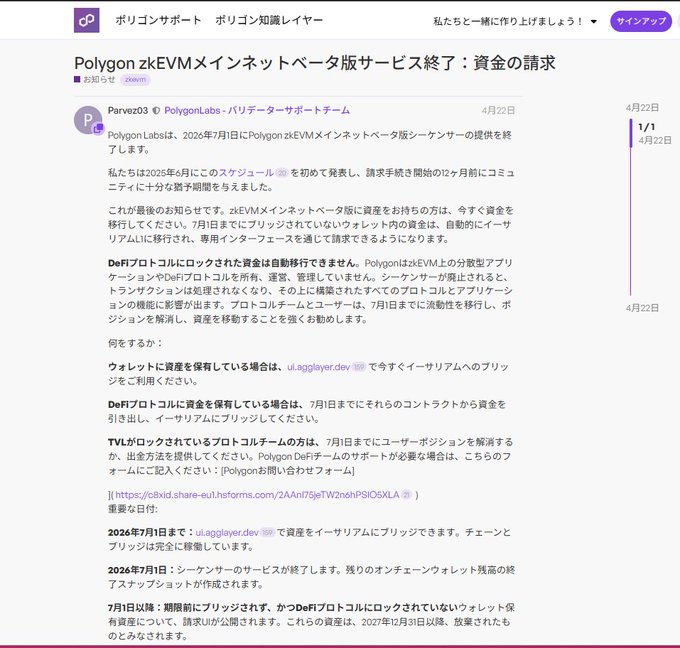This screenshot has height=648, width=680.
Task: Click the topic title Polygon zkEVMメインネットベータ版サービス終了
Action: pyautogui.click(x=314, y=63)
